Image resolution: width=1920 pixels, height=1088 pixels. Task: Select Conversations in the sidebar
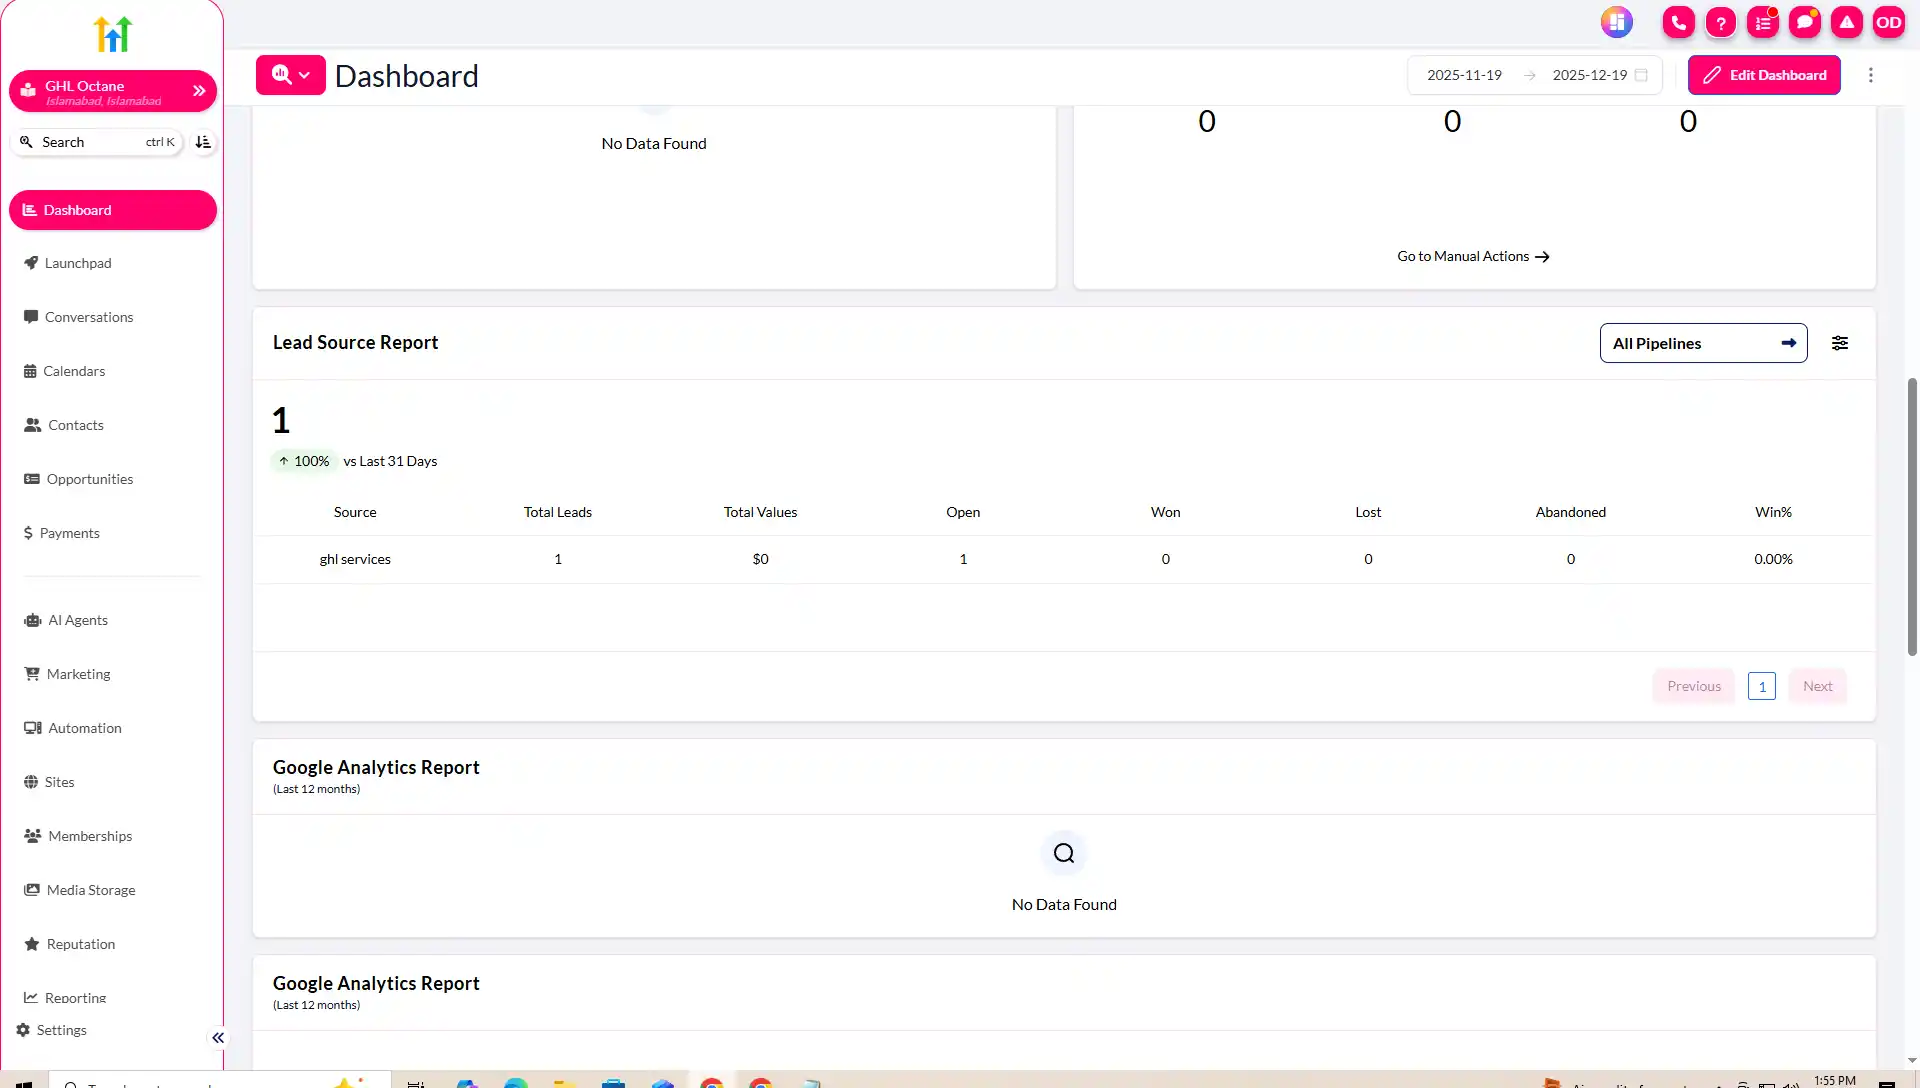point(90,317)
